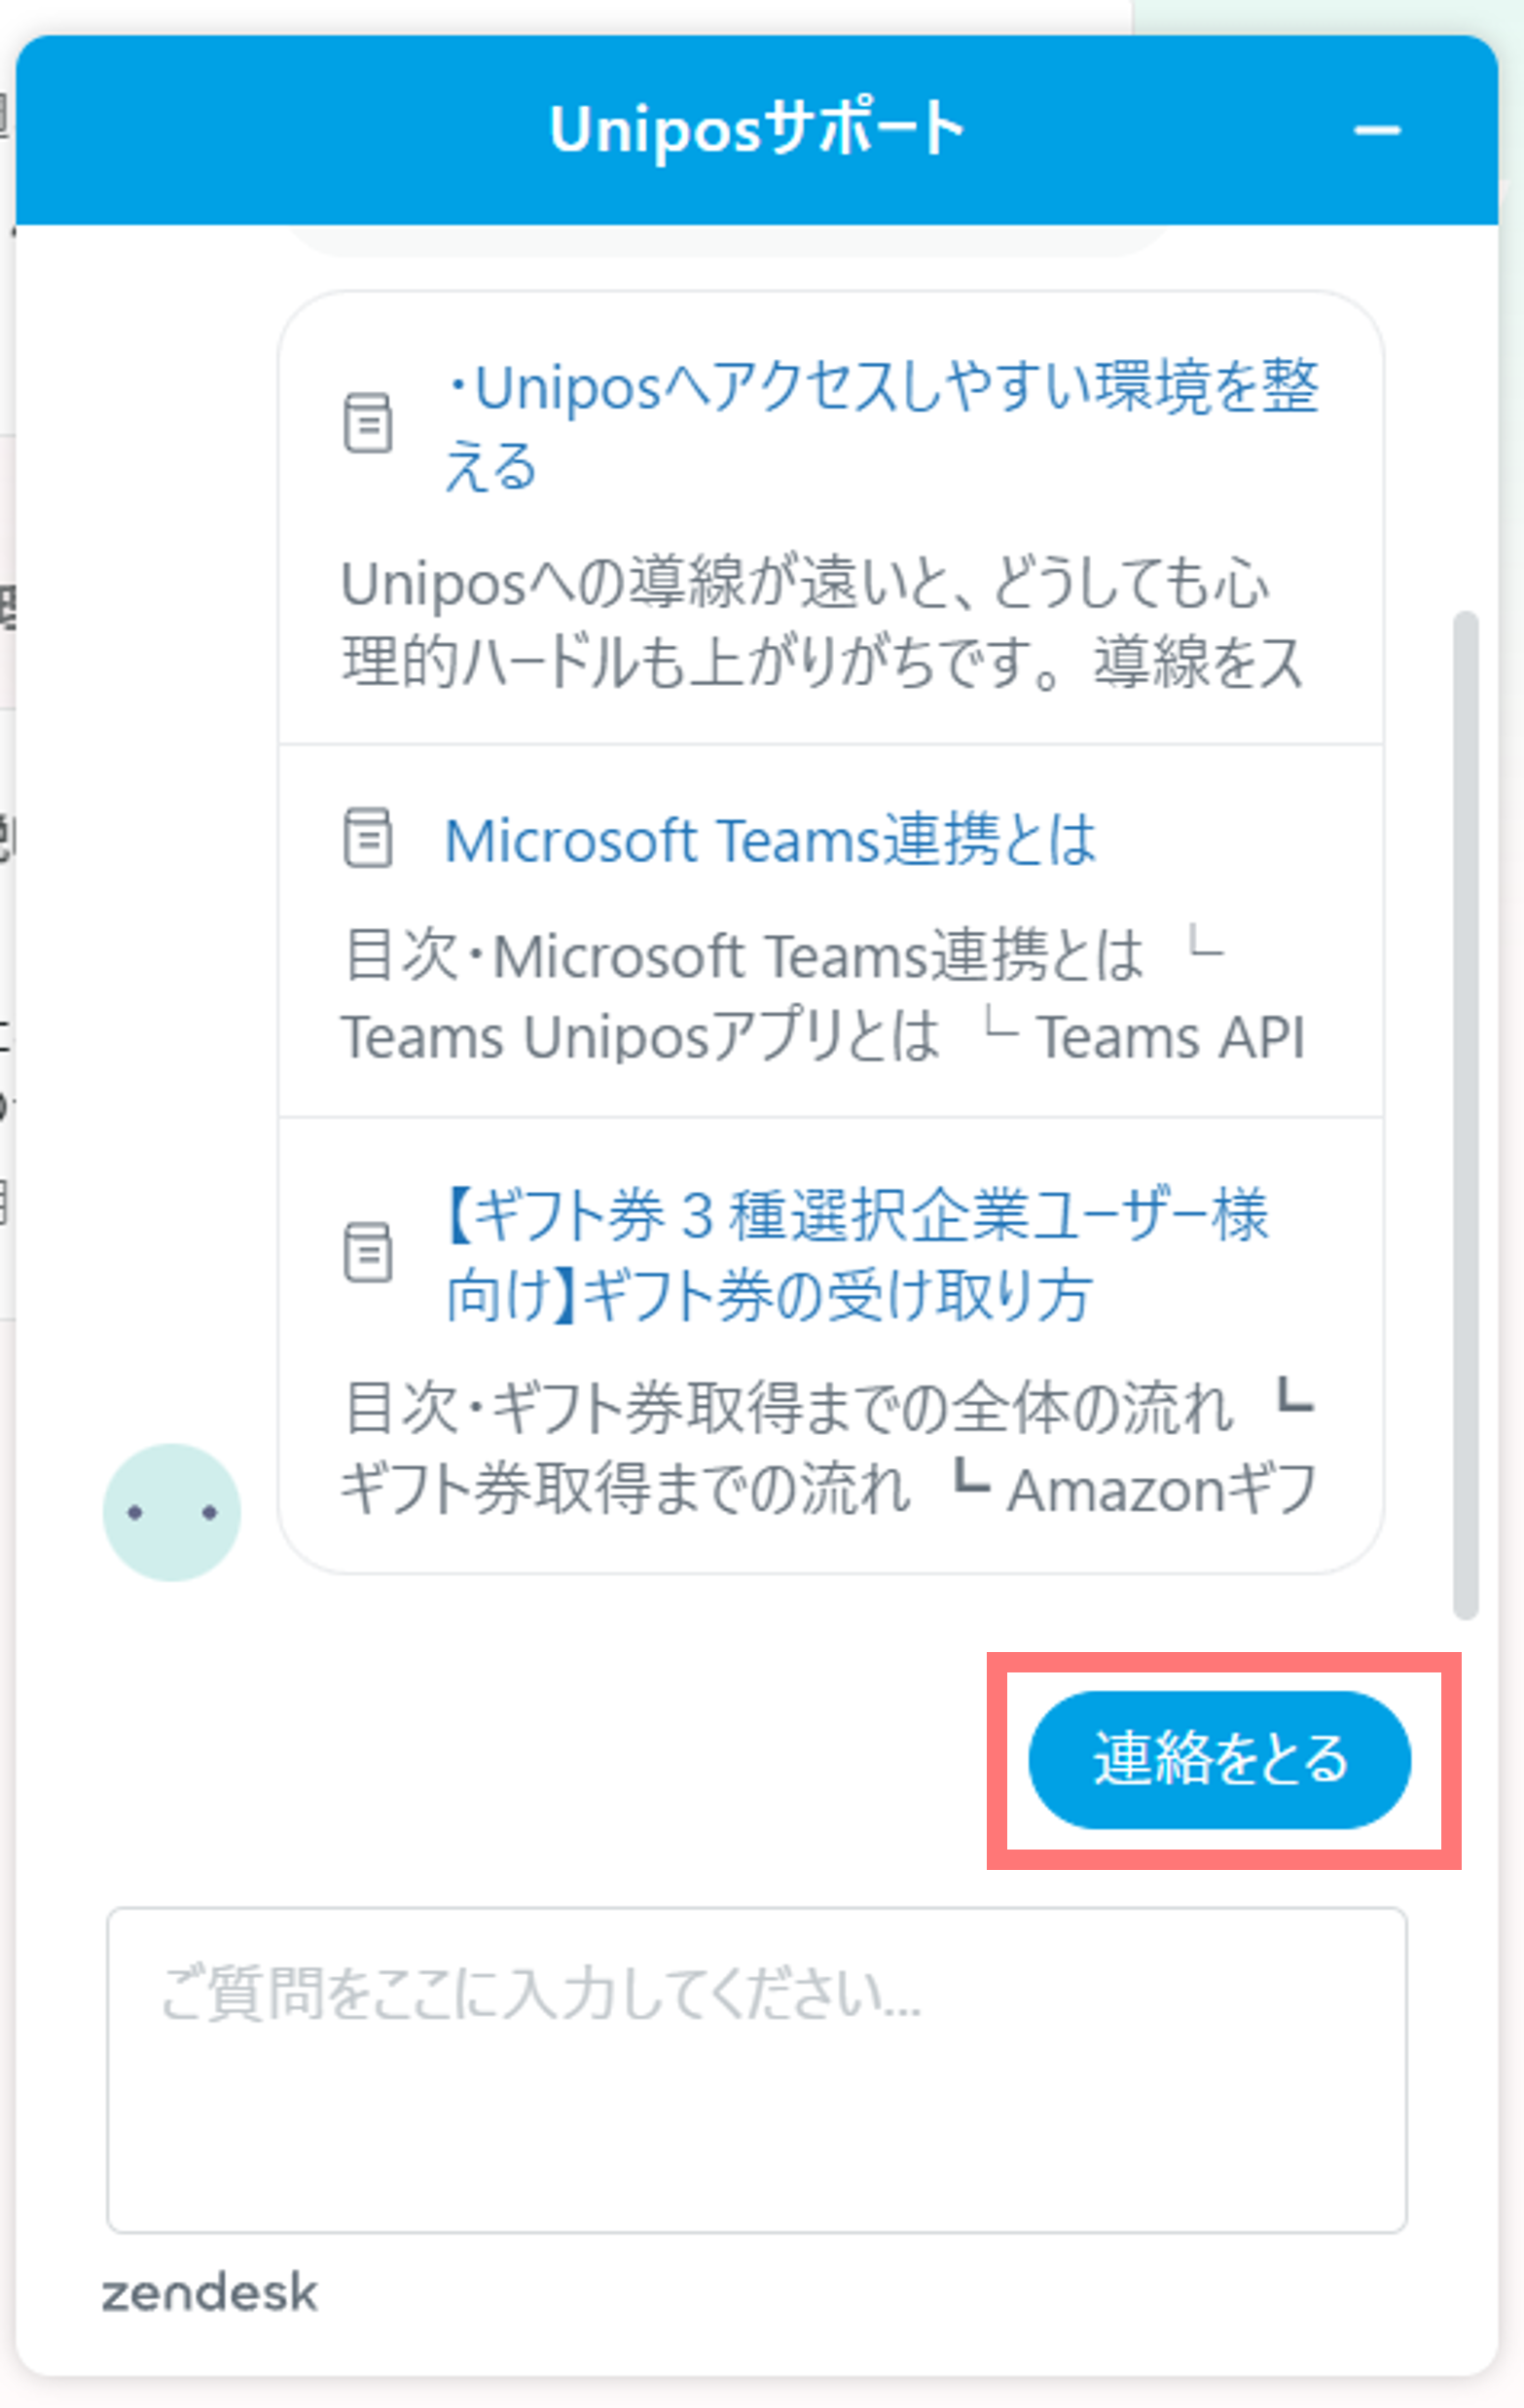Click the 目次・Microsoft Teams連携とは summary text
This screenshot has height=2408, width=1524.
coord(743,956)
